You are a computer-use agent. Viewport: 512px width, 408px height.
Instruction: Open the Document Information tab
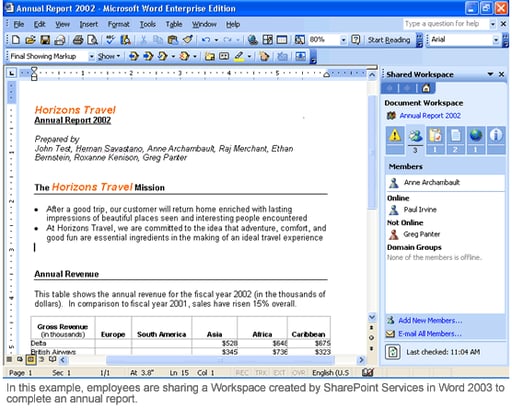point(496,140)
